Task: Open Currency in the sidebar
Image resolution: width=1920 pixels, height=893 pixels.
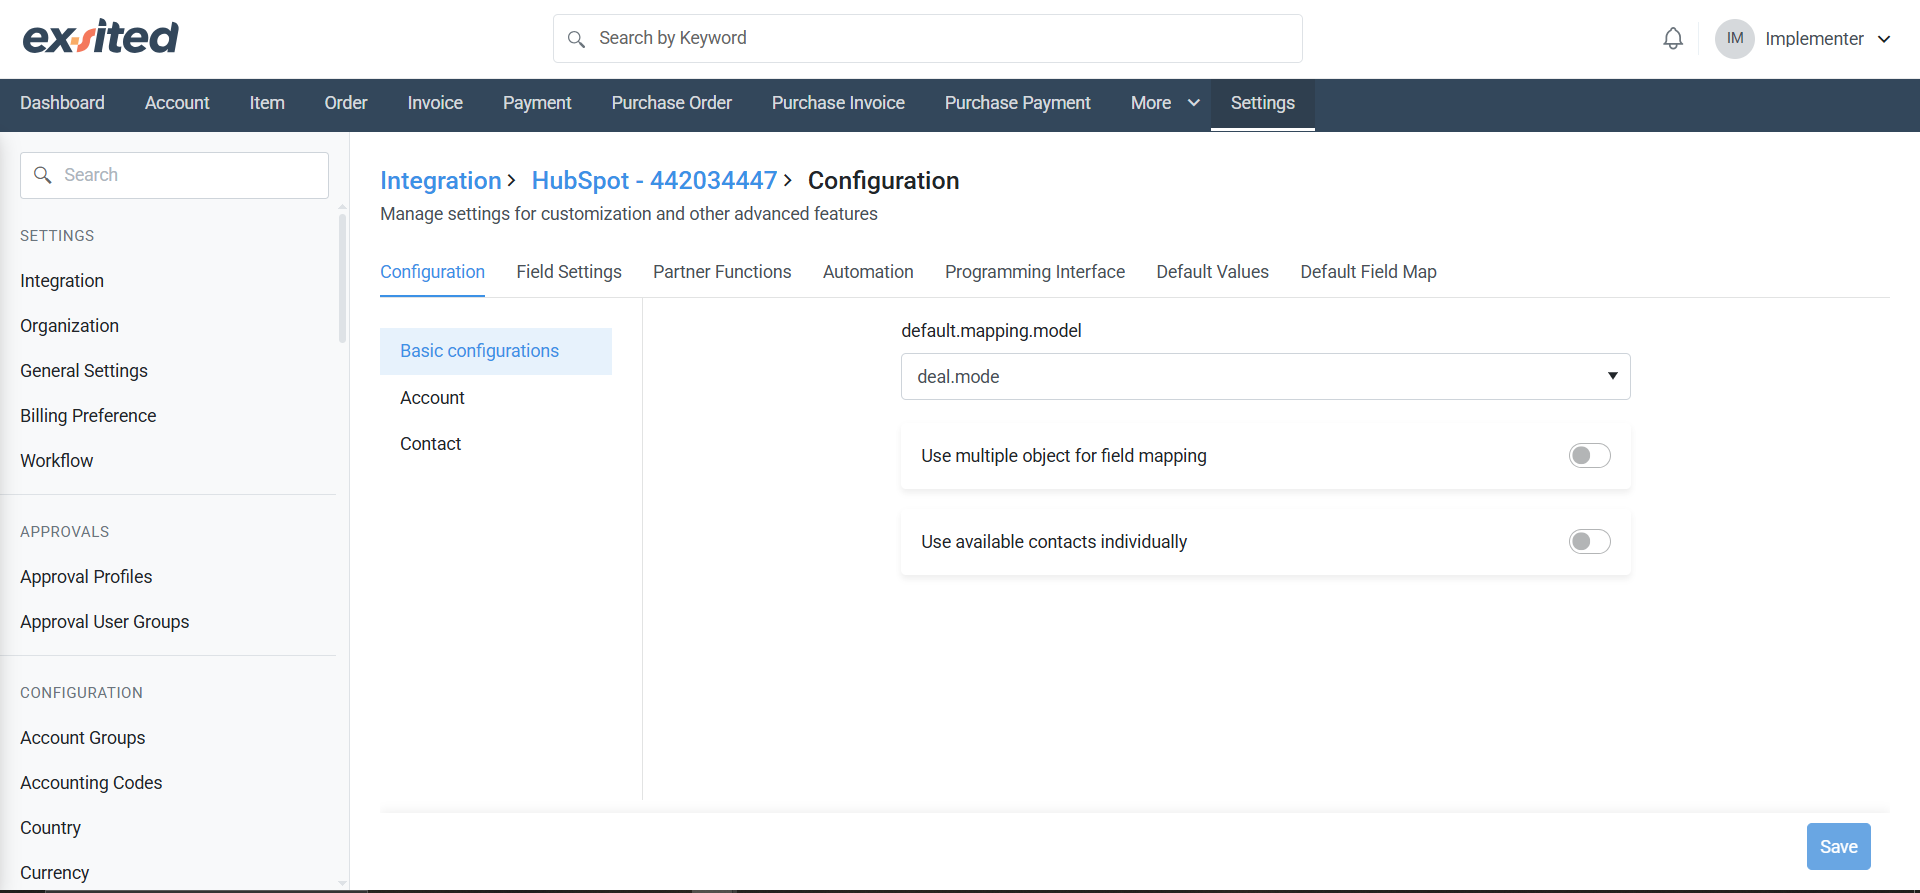Action: pyautogui.click(x=54, y=873)
